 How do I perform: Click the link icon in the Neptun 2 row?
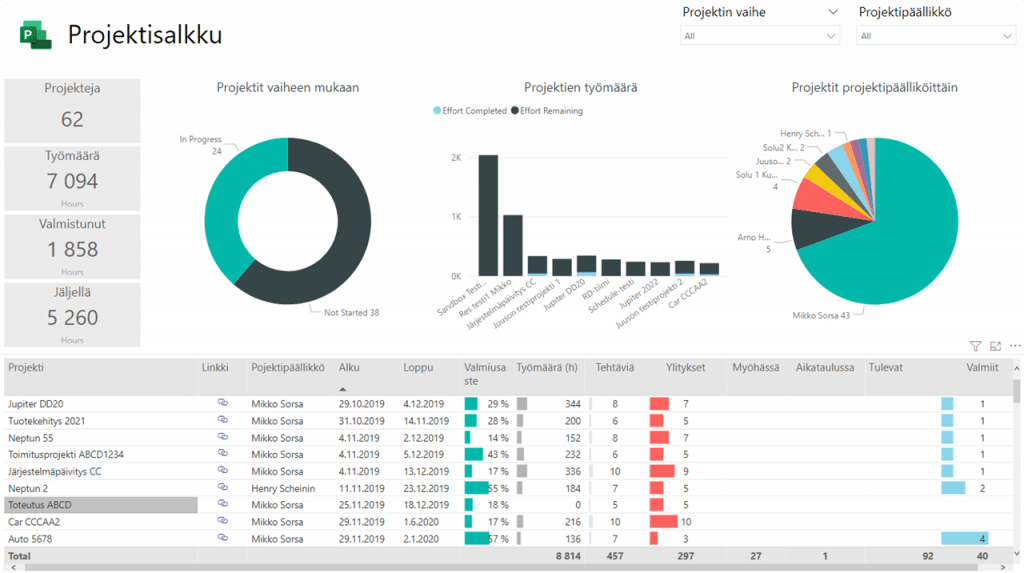pyautogui.click(x=223, y=488)
